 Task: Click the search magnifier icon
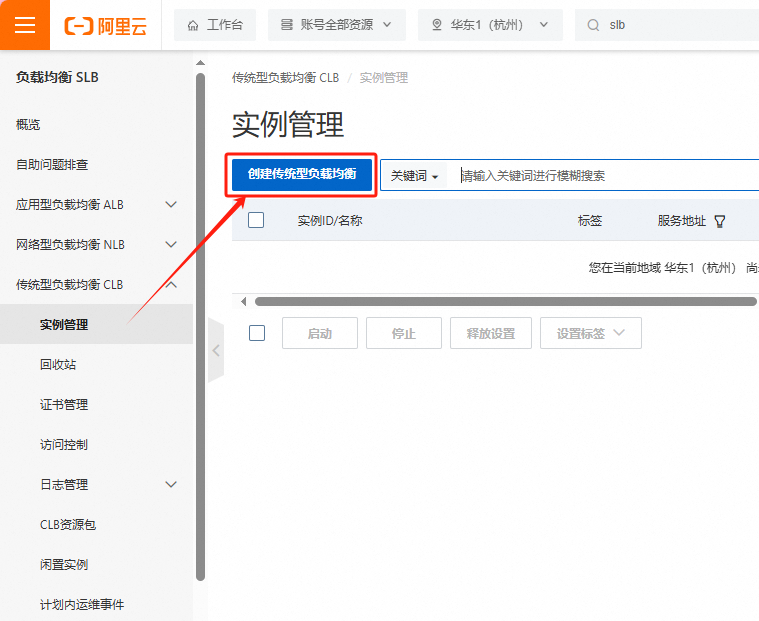point(593,25)
